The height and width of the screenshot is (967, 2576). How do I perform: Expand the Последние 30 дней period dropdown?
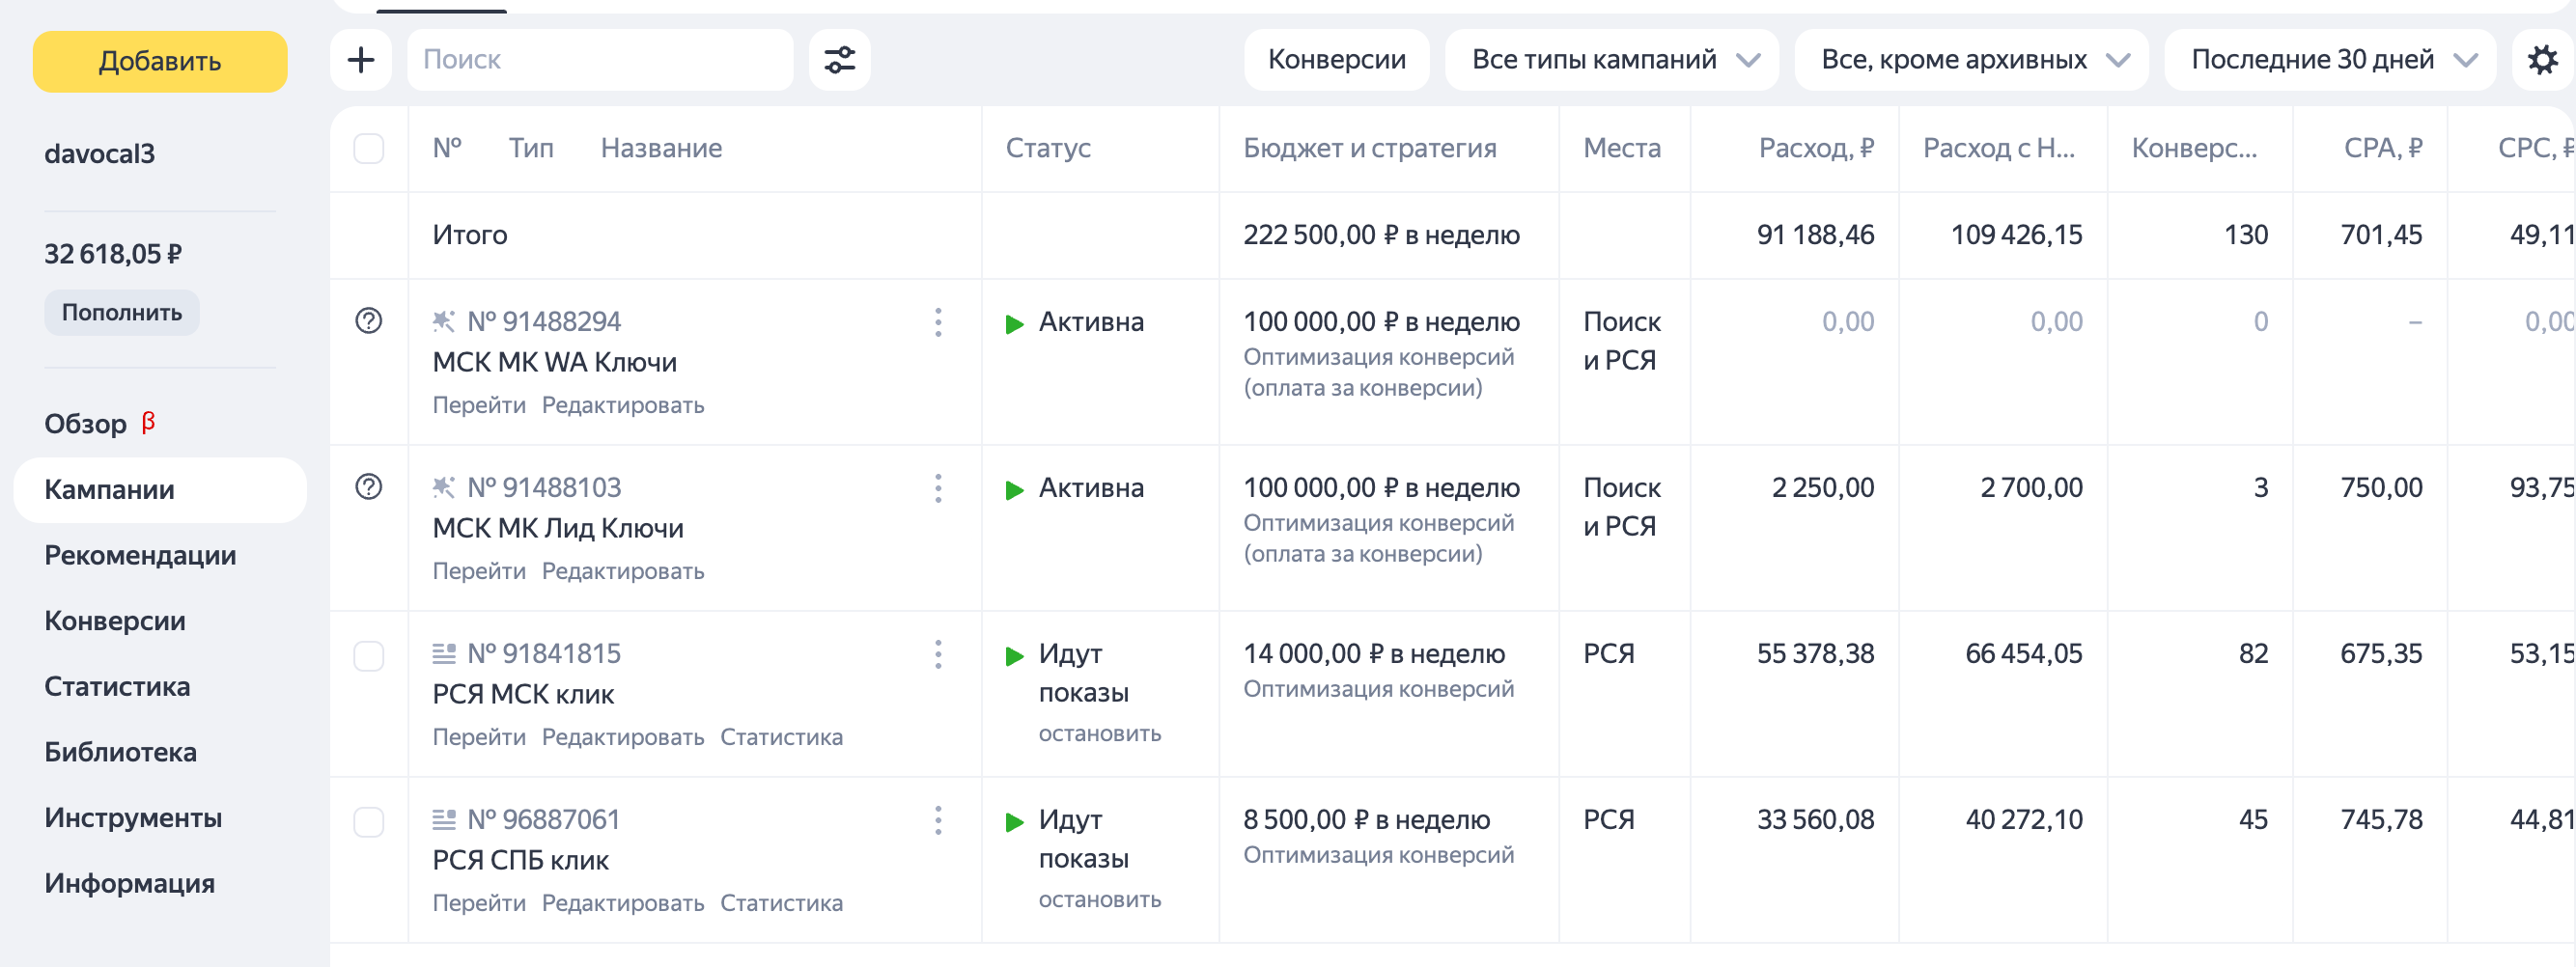click(x=2330, y=60)
